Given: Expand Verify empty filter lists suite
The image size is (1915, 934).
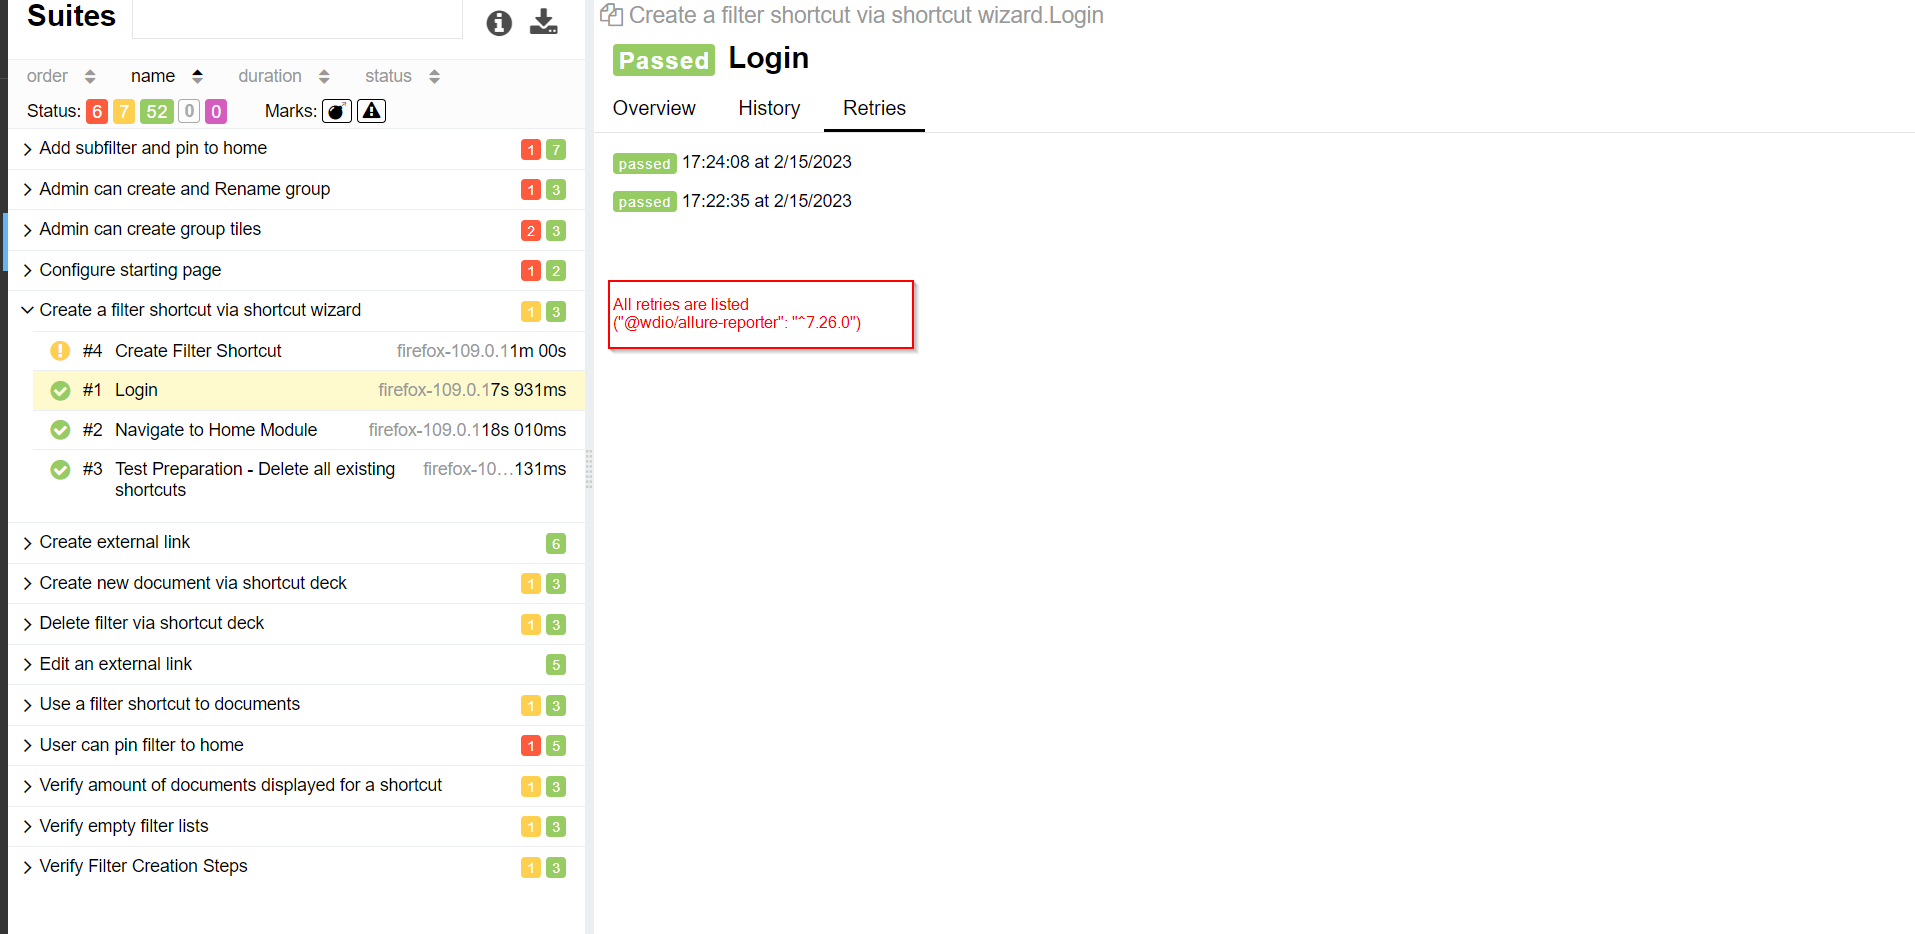Looking at the screenshot, I should tap(296, 826).
